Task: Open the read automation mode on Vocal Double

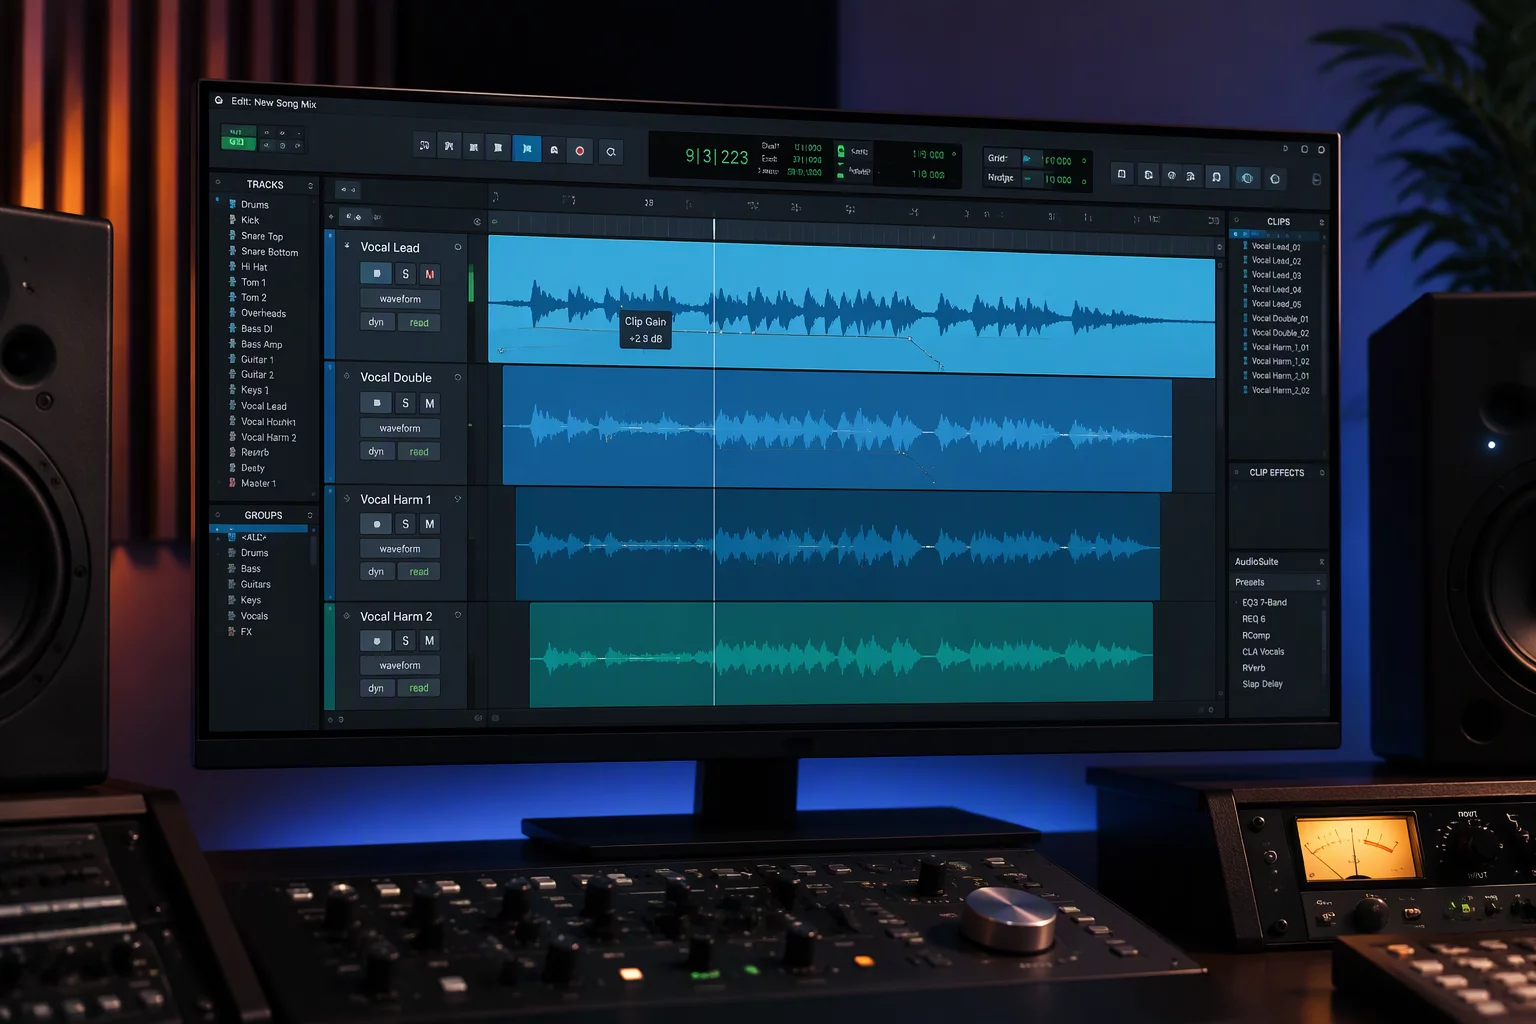Action: point(419,452)
